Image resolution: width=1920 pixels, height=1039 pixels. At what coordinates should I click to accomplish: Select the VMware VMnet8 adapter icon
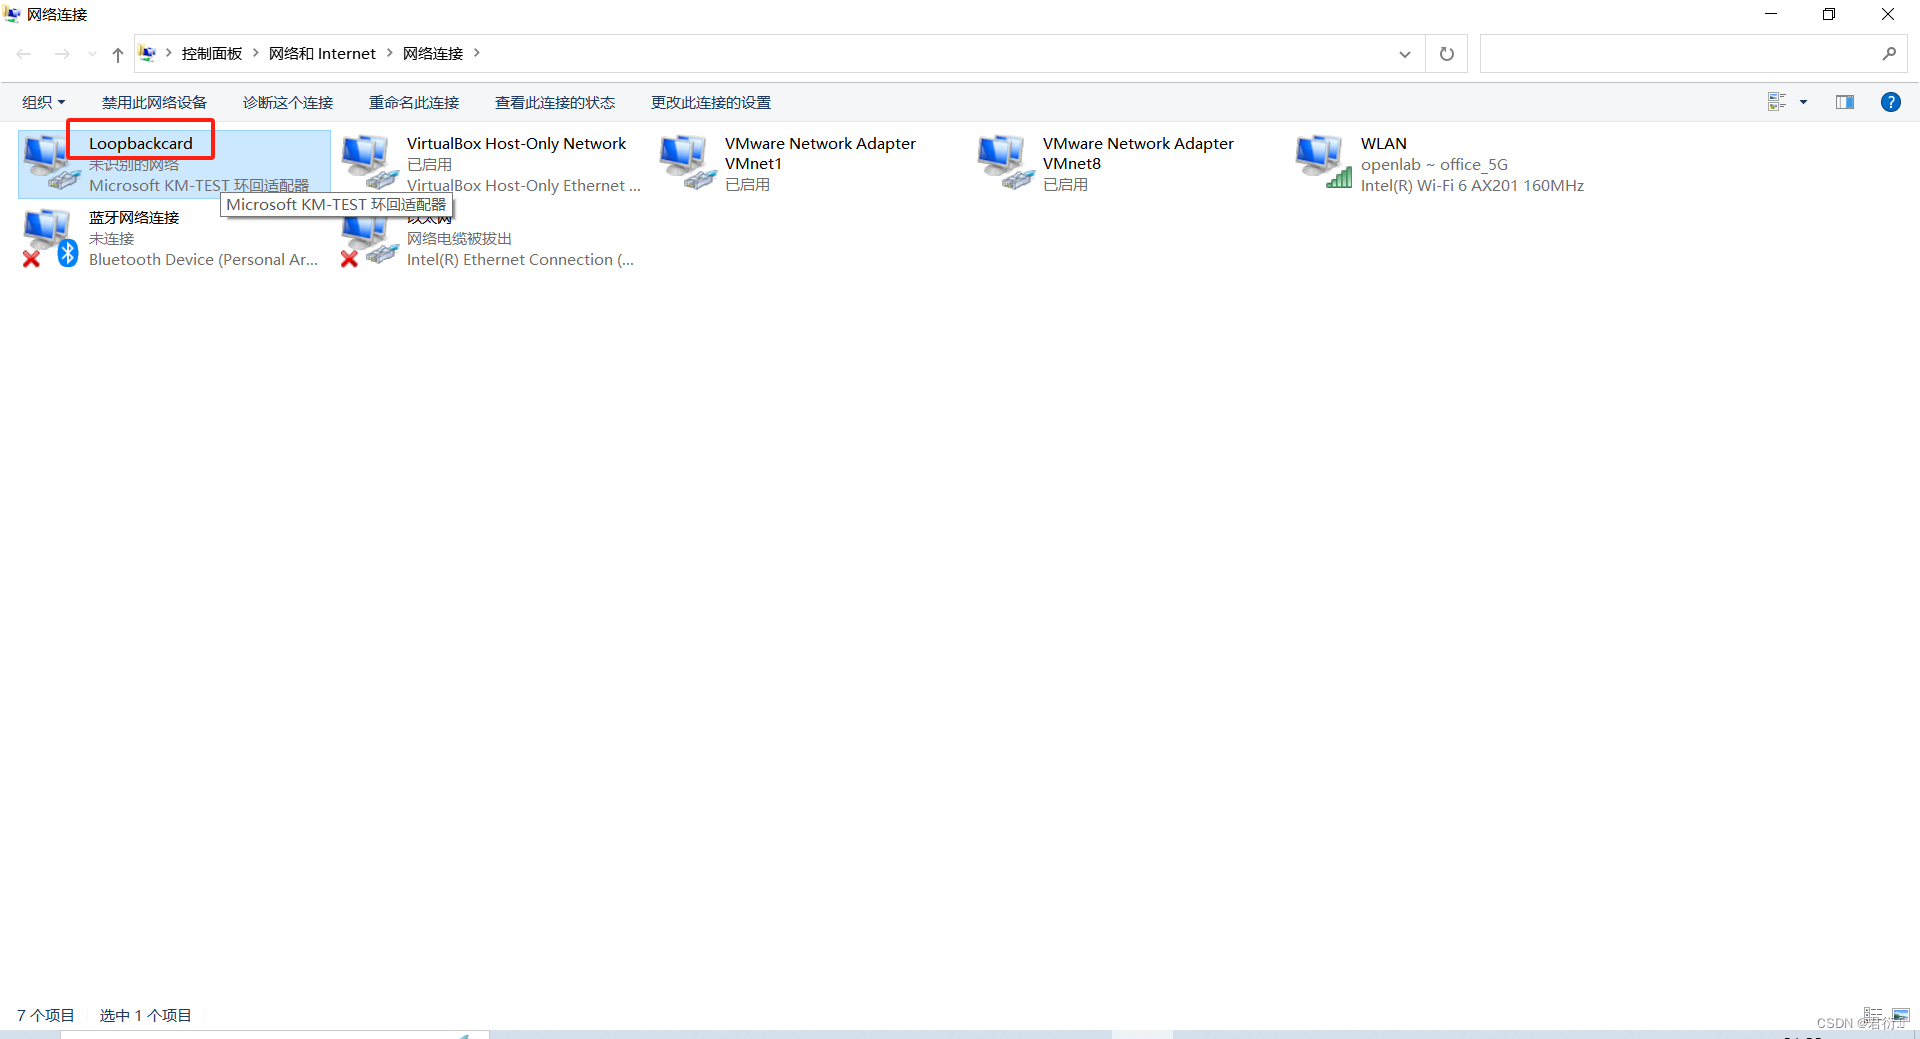(1005, 162)
